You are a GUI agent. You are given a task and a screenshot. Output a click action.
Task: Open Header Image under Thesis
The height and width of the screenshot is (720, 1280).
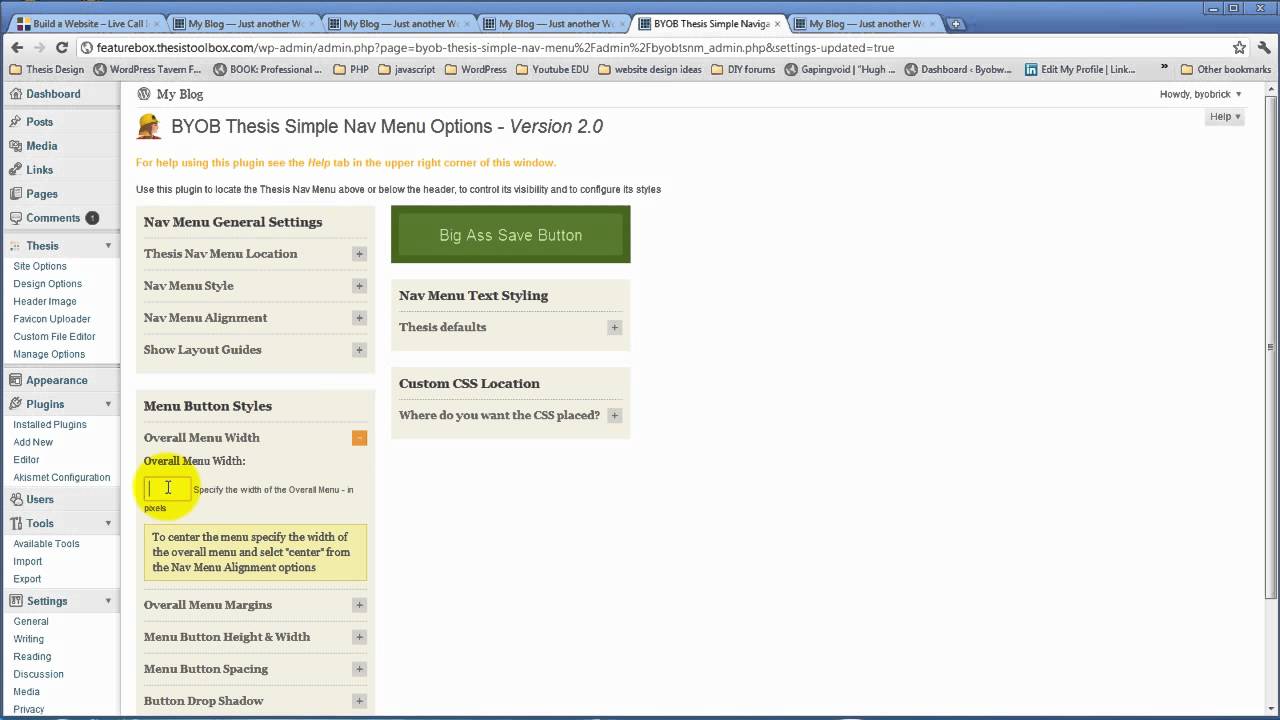[x=45, y=301]
